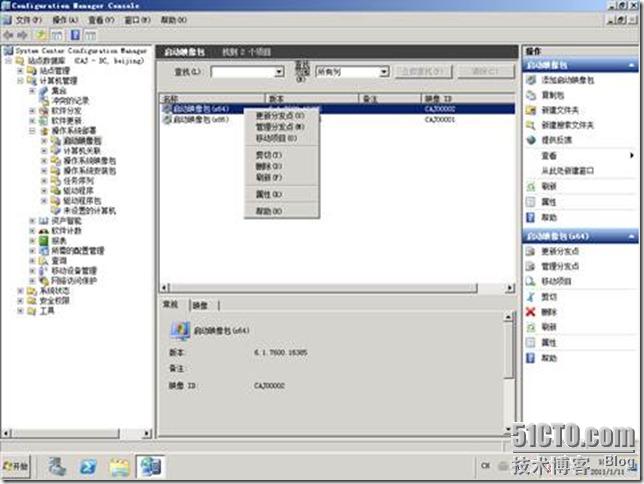The height and width of the screenshot is (484, 644).
Task: Click the 映像 ID column header
Action: pos(468,99)
